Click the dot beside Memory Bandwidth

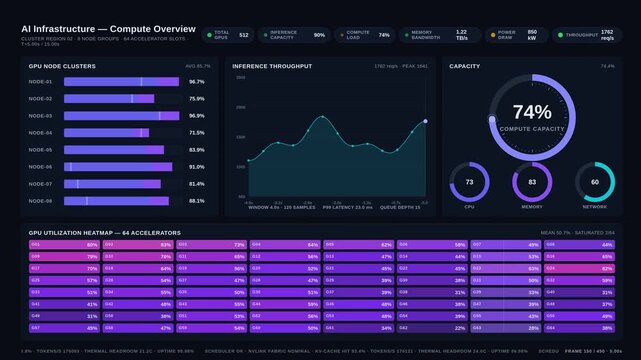point(406,35)
